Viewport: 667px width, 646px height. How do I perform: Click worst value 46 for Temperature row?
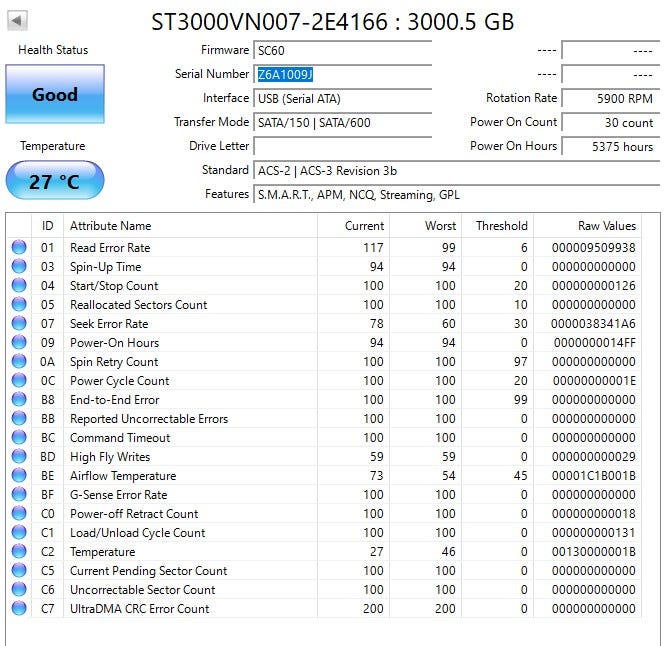pyautogui.click(x=448, y=552)
